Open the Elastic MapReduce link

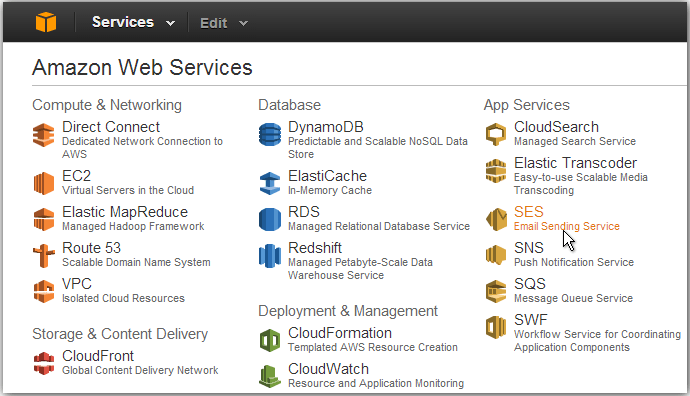[x=133, y=219]
